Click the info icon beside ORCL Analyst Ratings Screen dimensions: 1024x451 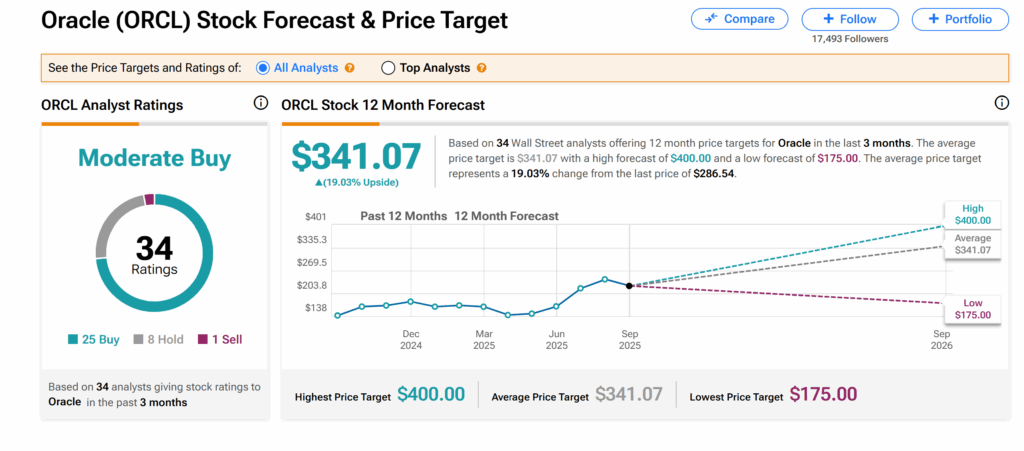(x=260, y=104)
